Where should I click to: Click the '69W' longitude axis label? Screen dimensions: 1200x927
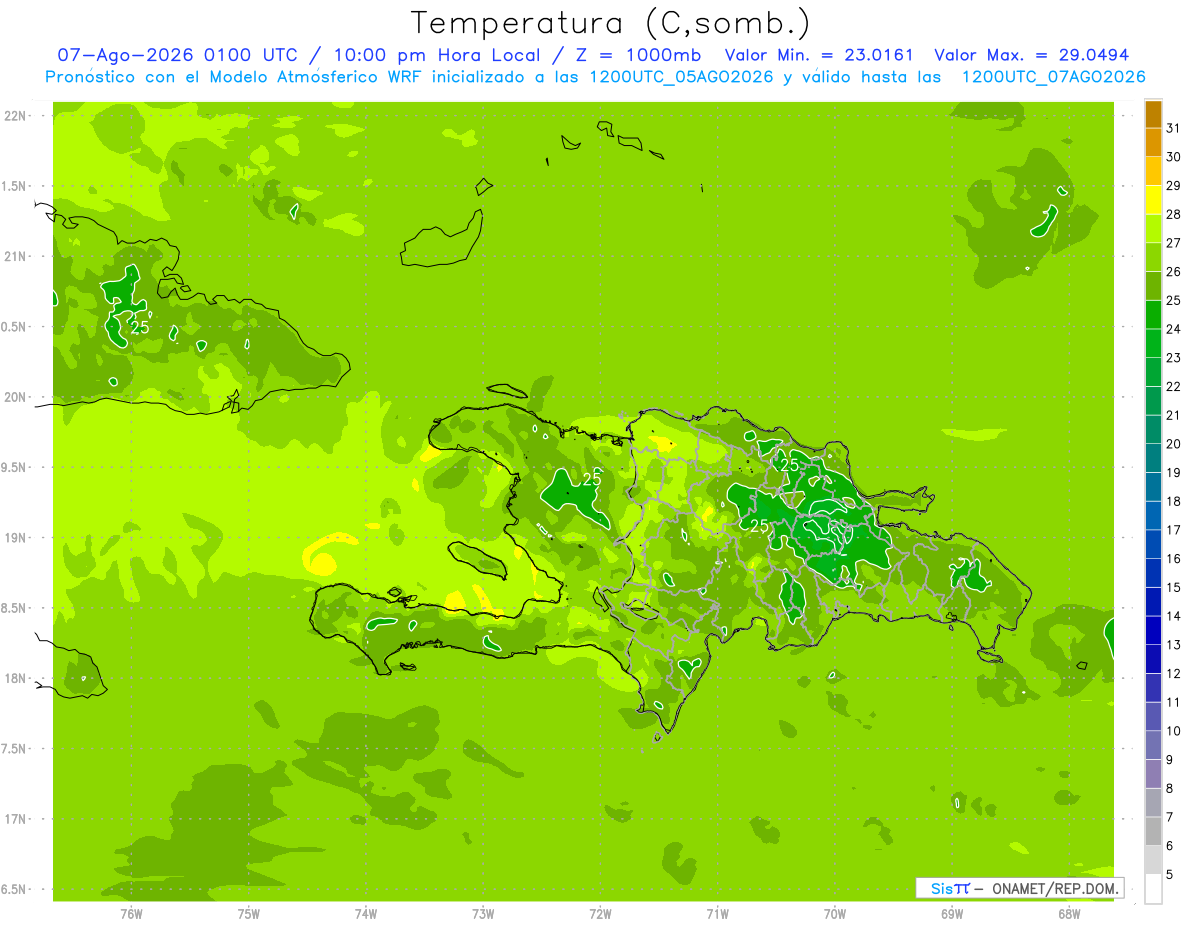pos(952,914)
